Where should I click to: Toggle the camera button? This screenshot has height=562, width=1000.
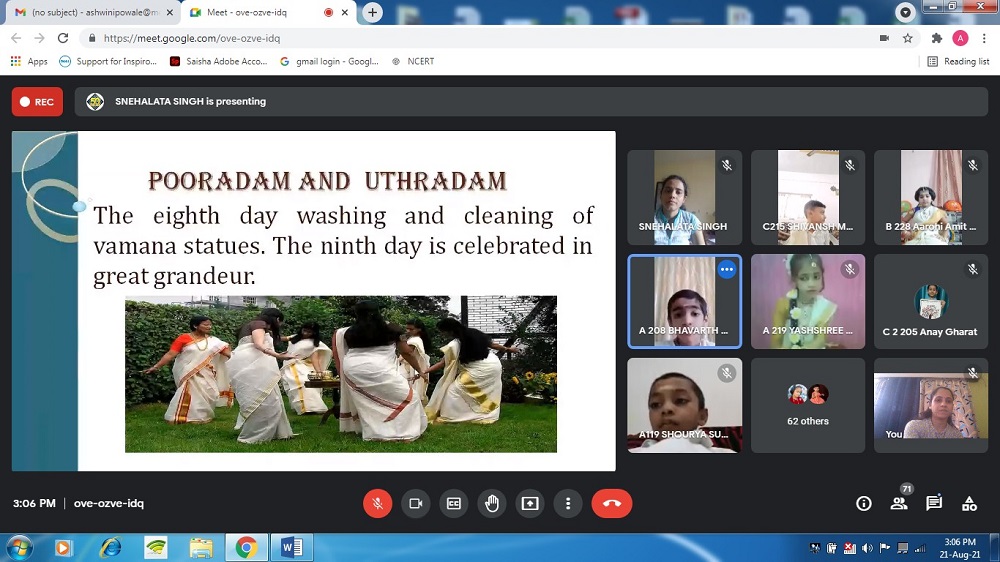(415, 503)
